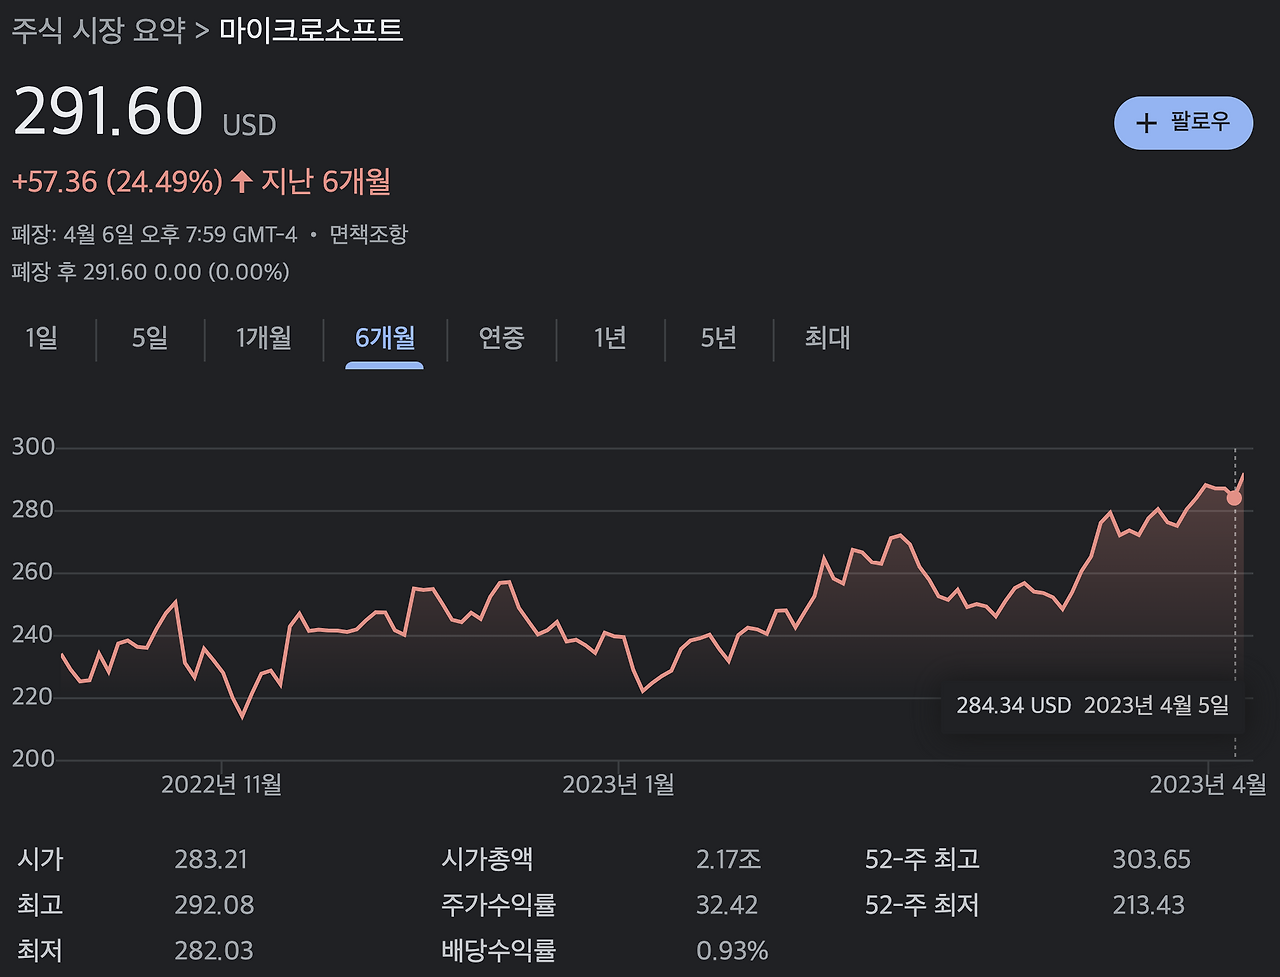Click the 마이크로소프트 title text
This screenshot has width=1280, height=977.
pos(311,30)
